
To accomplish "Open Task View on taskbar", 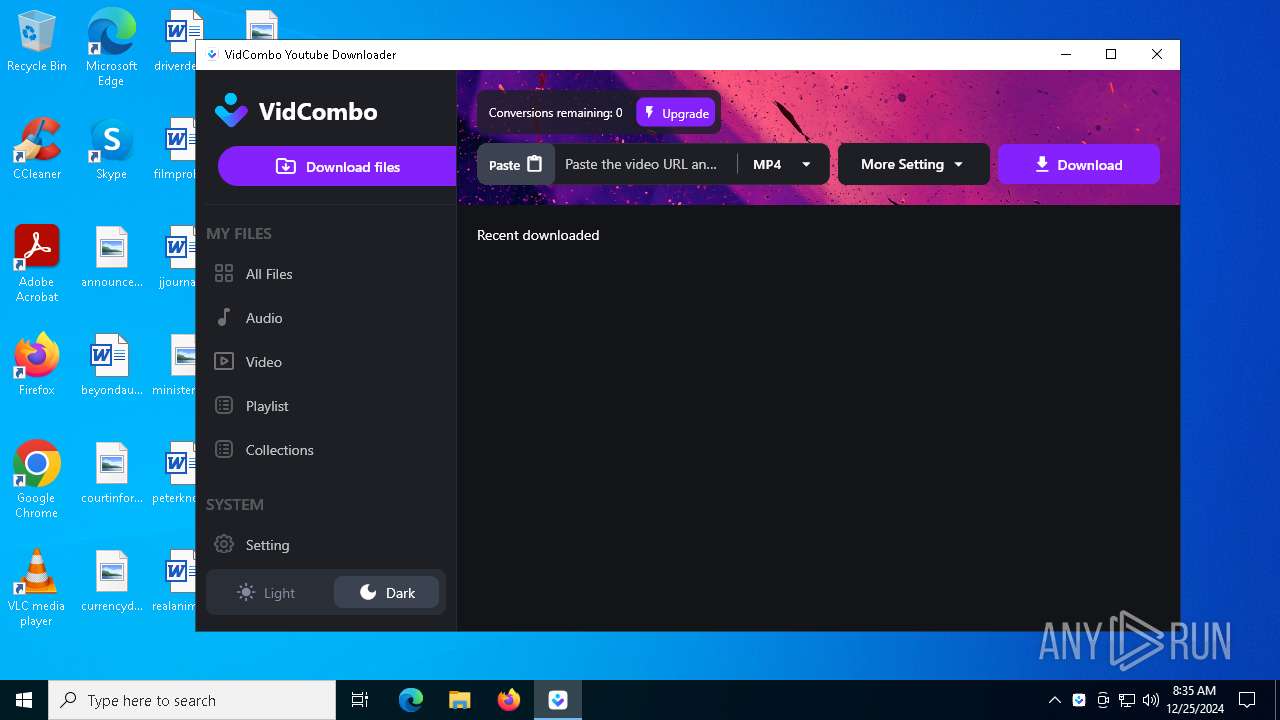I will (x=360, y=700).
